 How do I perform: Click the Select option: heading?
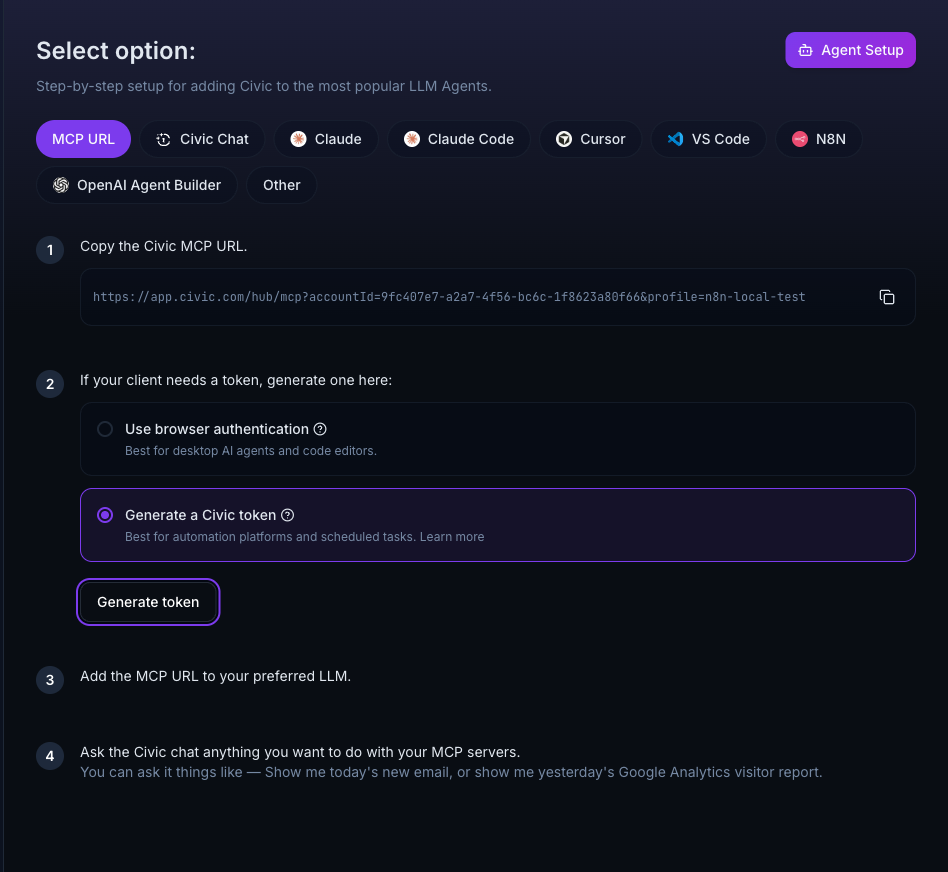116,51
